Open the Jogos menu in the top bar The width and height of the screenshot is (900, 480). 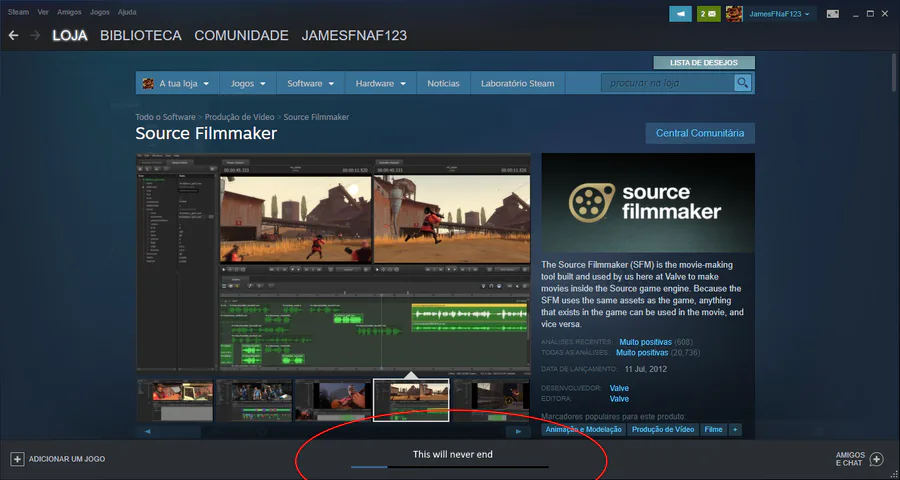100,12
